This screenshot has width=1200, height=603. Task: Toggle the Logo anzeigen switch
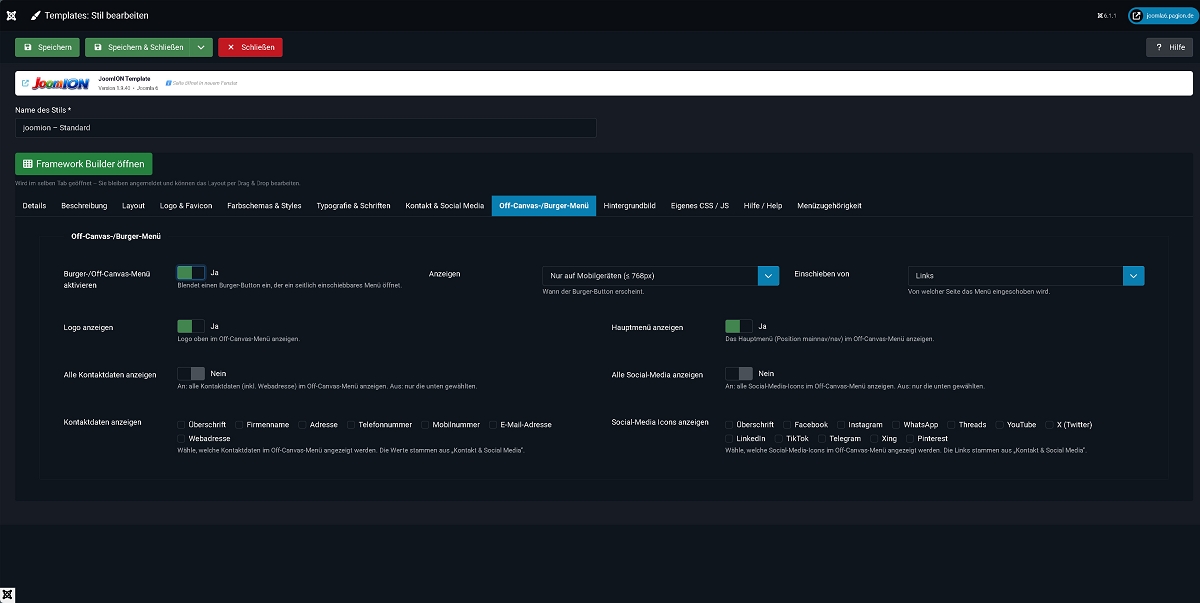pos(191,326)
